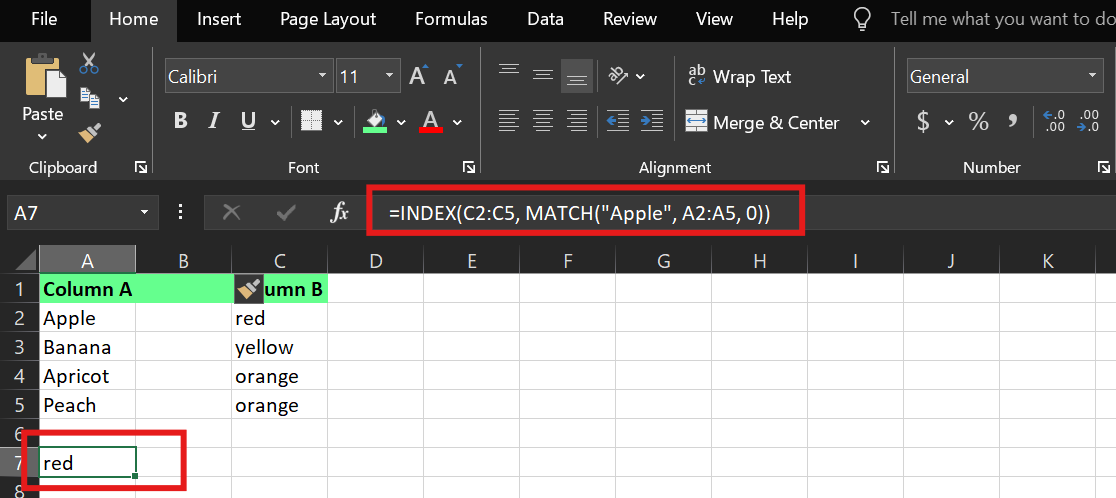
Task: Switch to the View tab
Action: [714, 19]
